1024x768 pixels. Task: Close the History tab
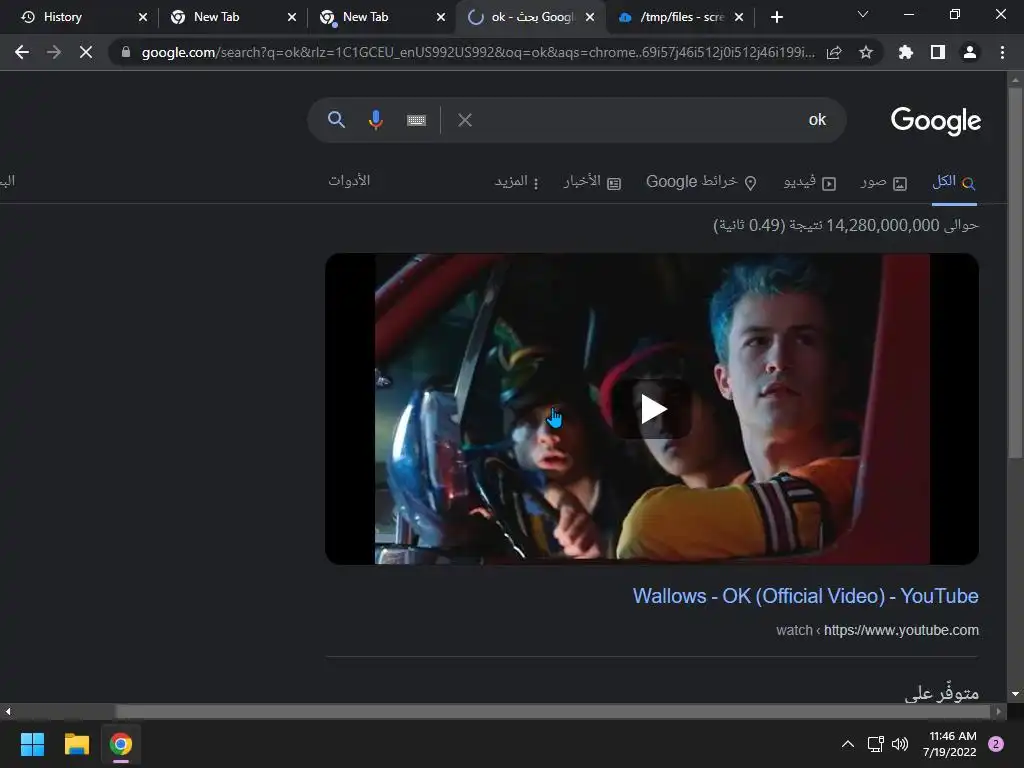click(142, 17)
